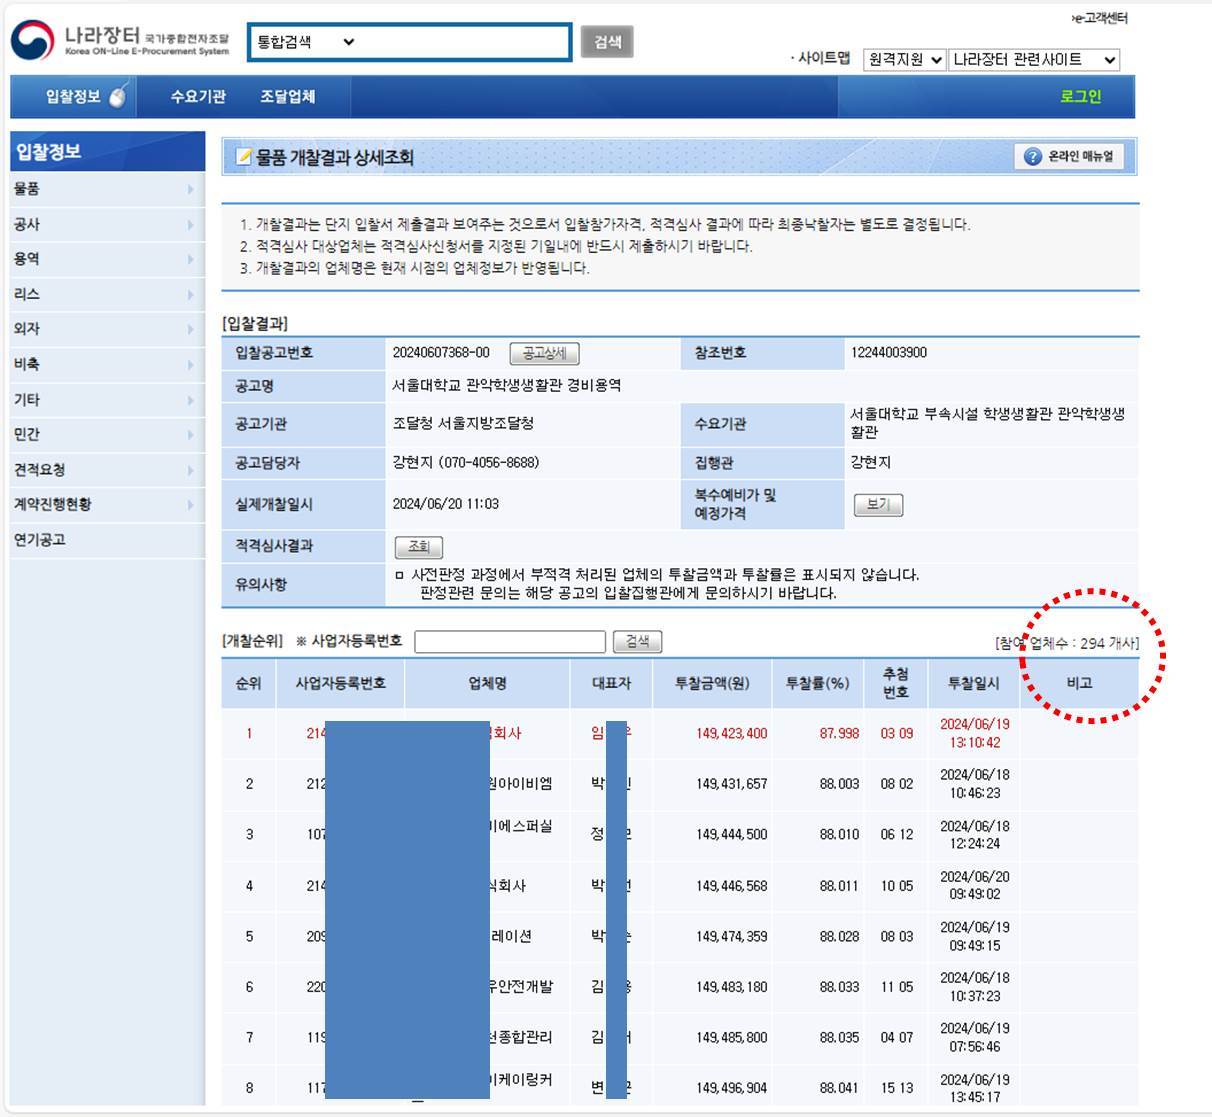Click bid rate 87.998
Image resolution: width=1212 pixels, height=1117 pixels.
pos(839,733)
